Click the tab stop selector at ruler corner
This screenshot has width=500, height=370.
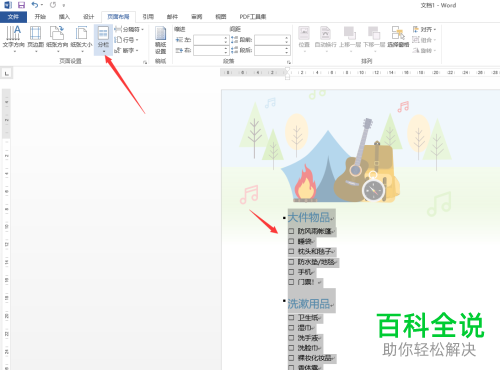7,73
